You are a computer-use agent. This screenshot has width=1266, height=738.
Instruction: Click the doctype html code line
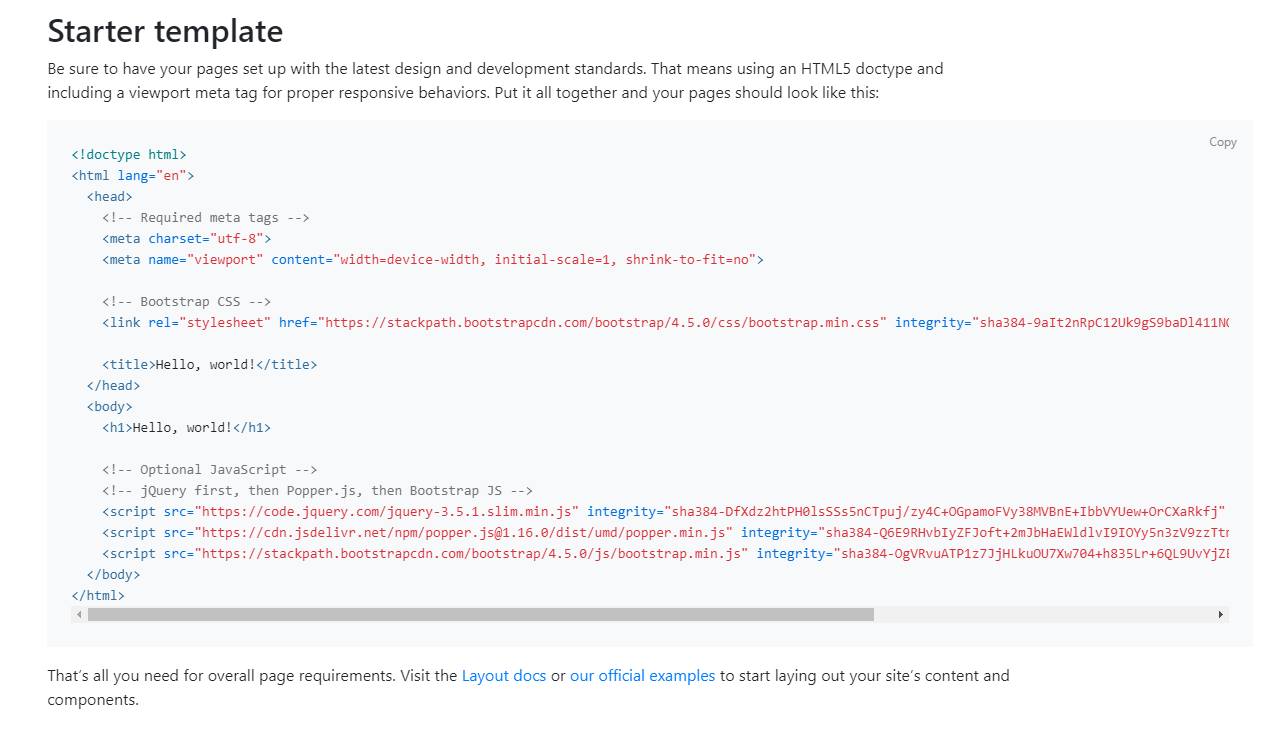(129, 155)
